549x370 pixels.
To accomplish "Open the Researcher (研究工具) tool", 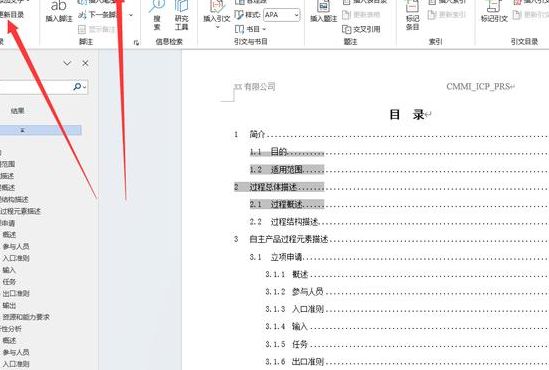I will tap(182, 15).
